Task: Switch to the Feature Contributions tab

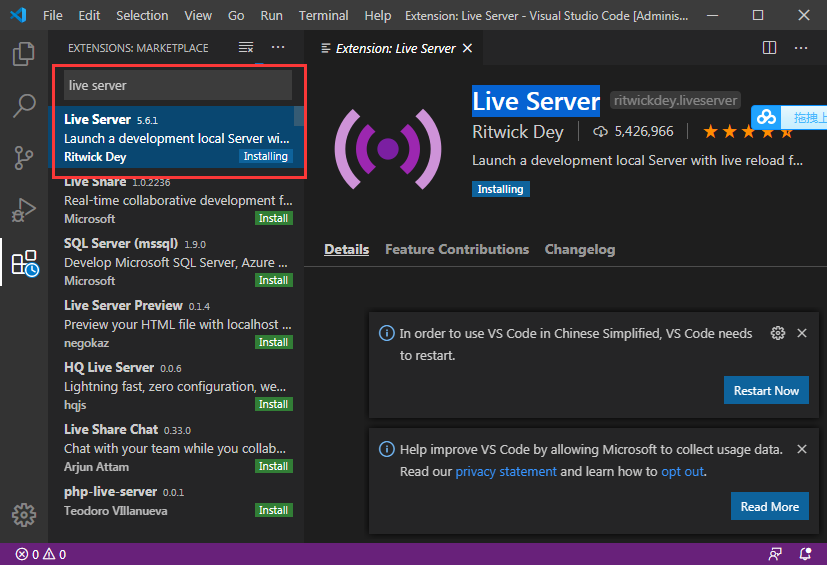Action: (x=457, y=249)
